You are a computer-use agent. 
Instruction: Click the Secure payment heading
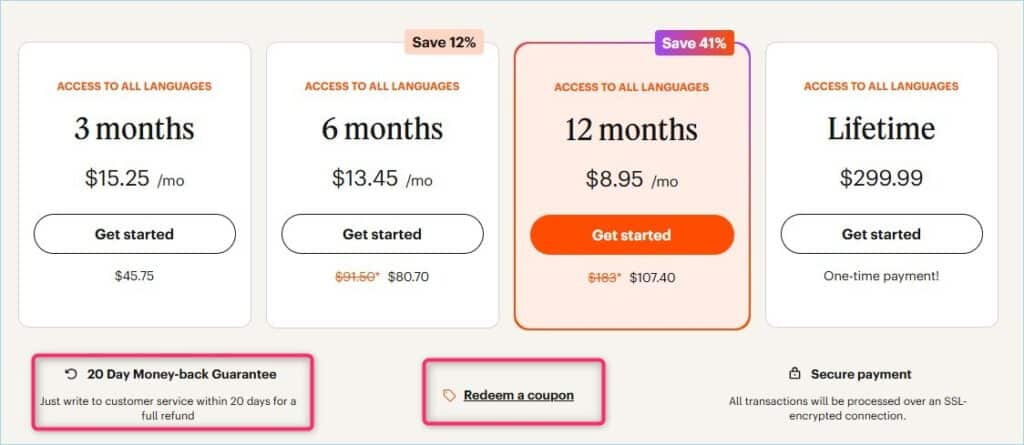pyautogui.click(x=861, y=374)
